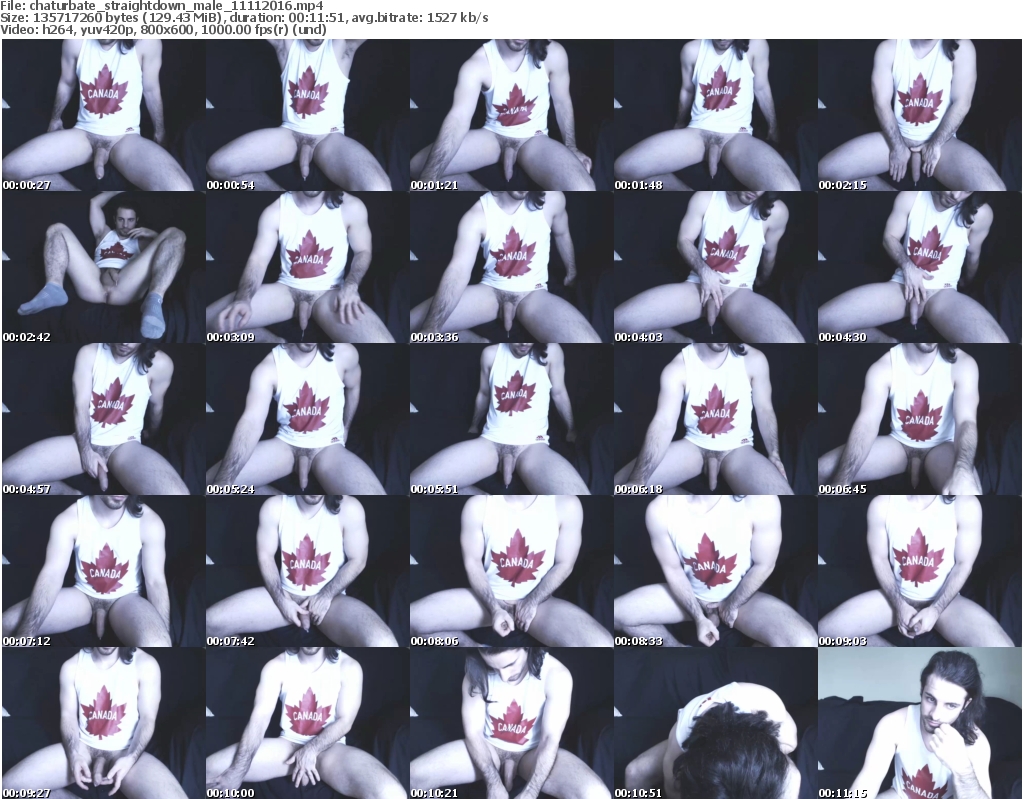Click the frame at timestamp 00:03:09

[307, 267]
